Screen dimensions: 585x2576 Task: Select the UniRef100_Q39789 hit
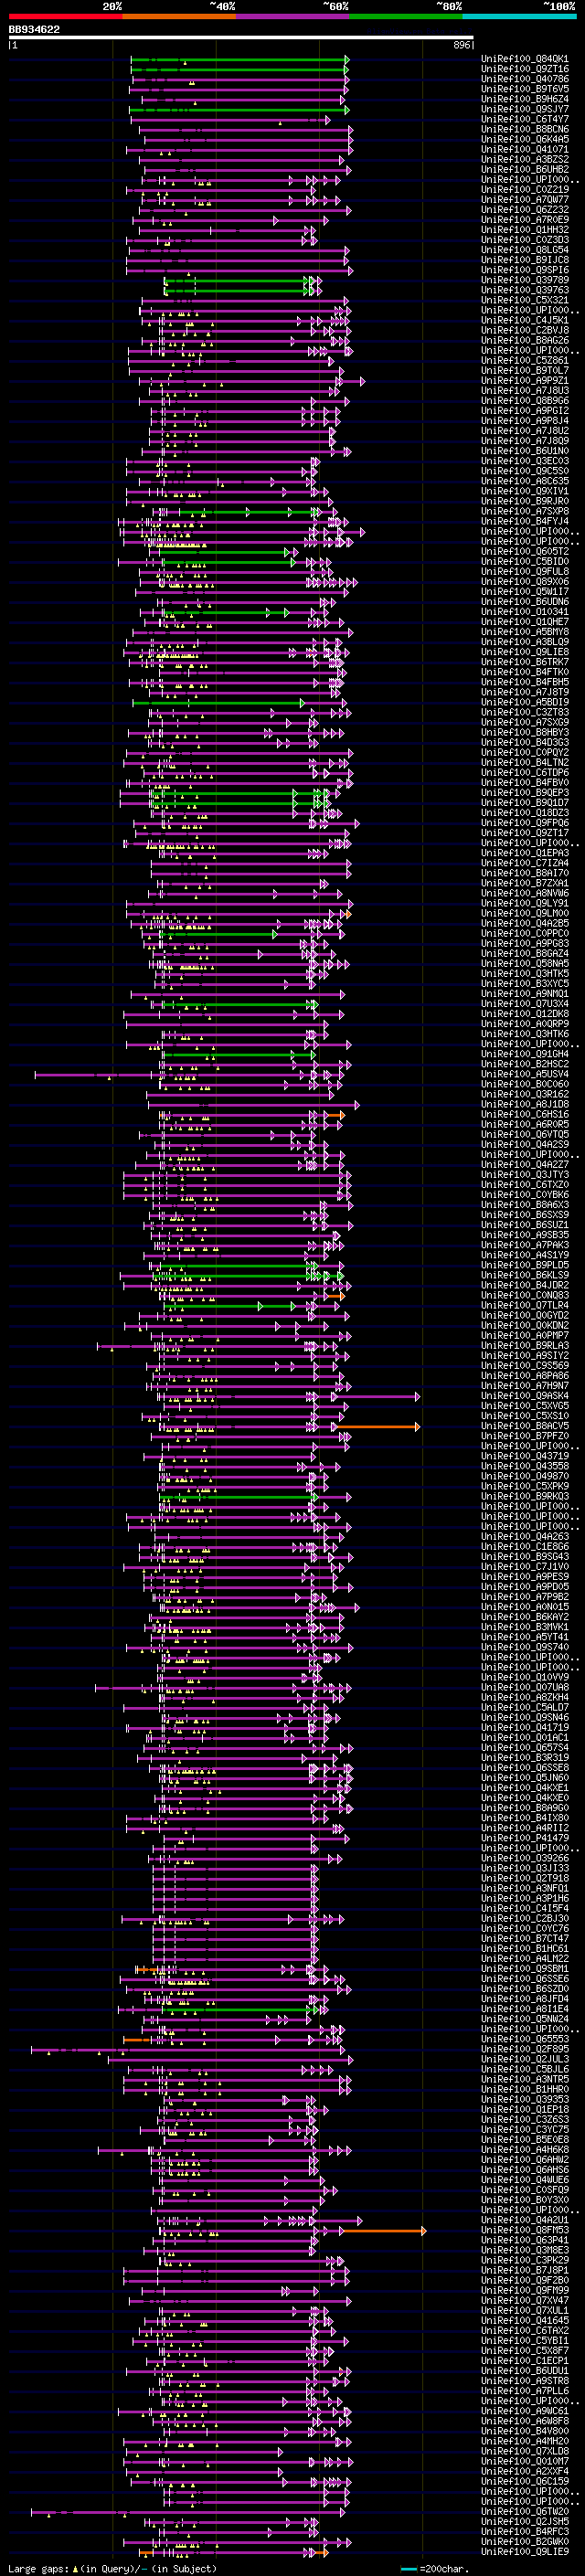click(525, 280)
